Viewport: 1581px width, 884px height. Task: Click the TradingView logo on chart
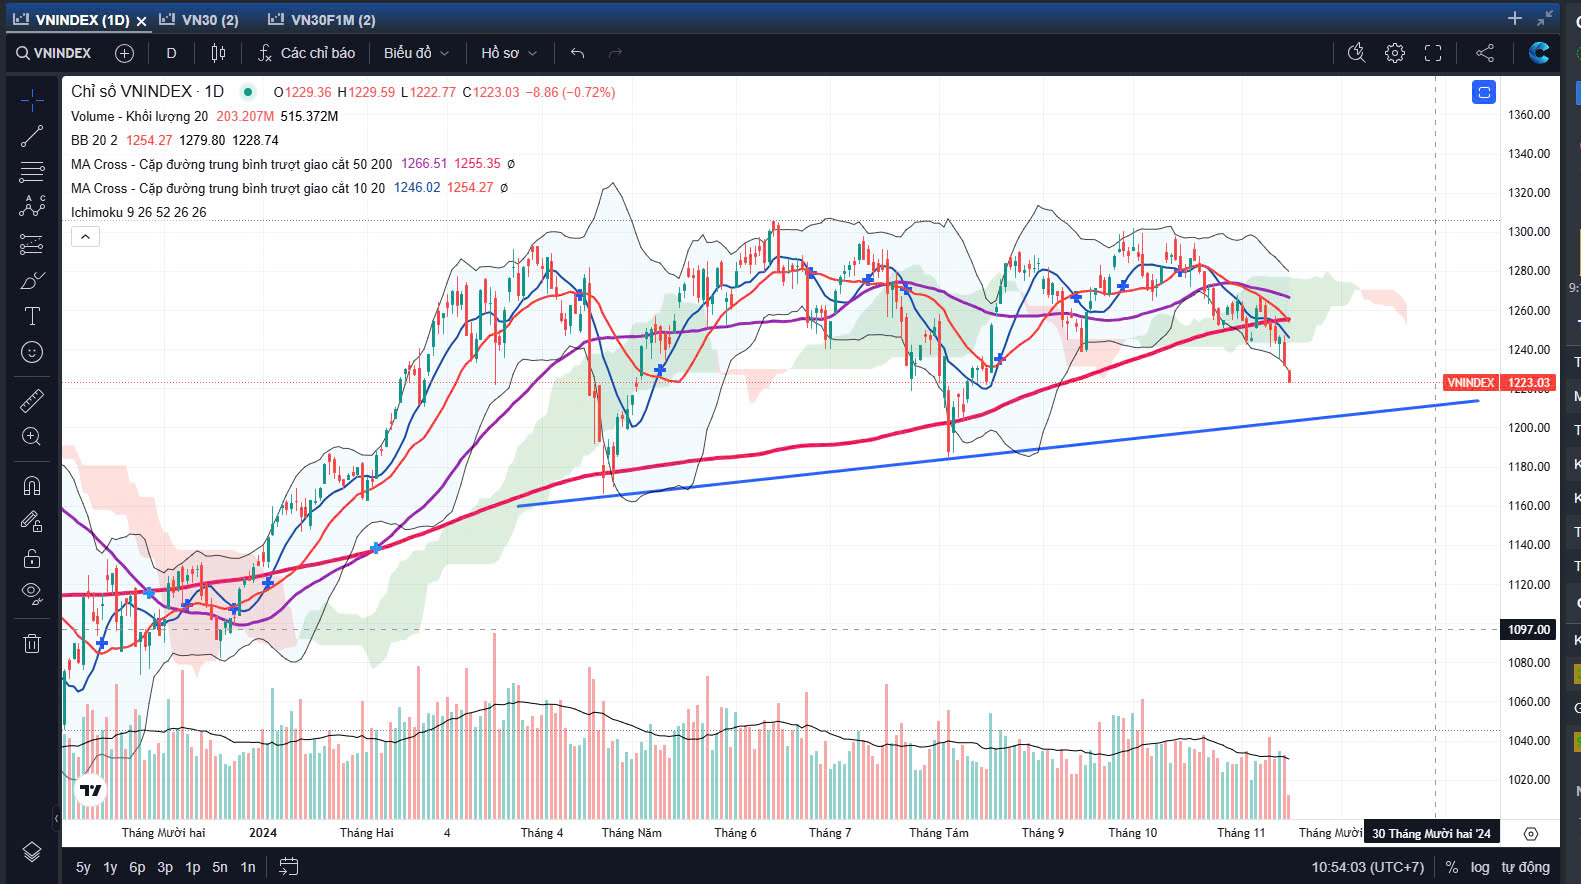[91, 790]
